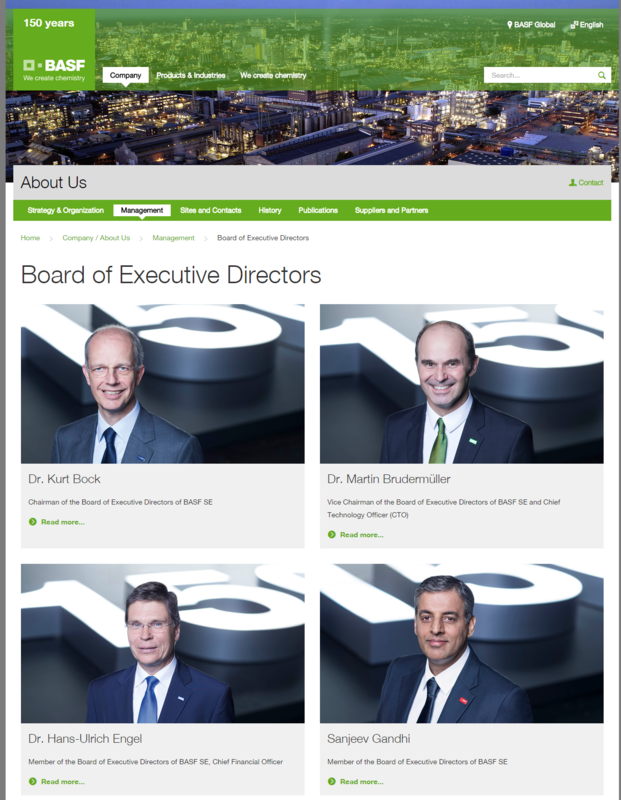
Task: Open the Products & Industries menu
Action: 191,75
